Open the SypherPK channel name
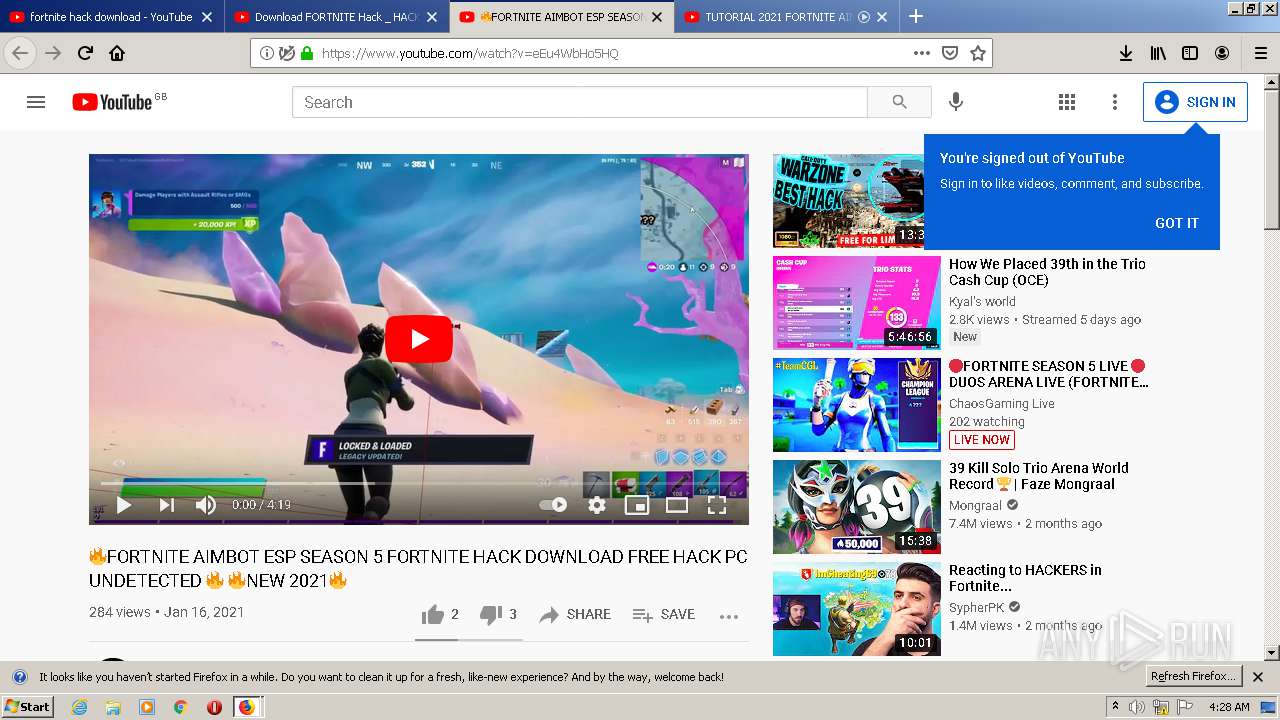Image resolution: width=1280 pixels, height=720 pixels. point(977,607)
